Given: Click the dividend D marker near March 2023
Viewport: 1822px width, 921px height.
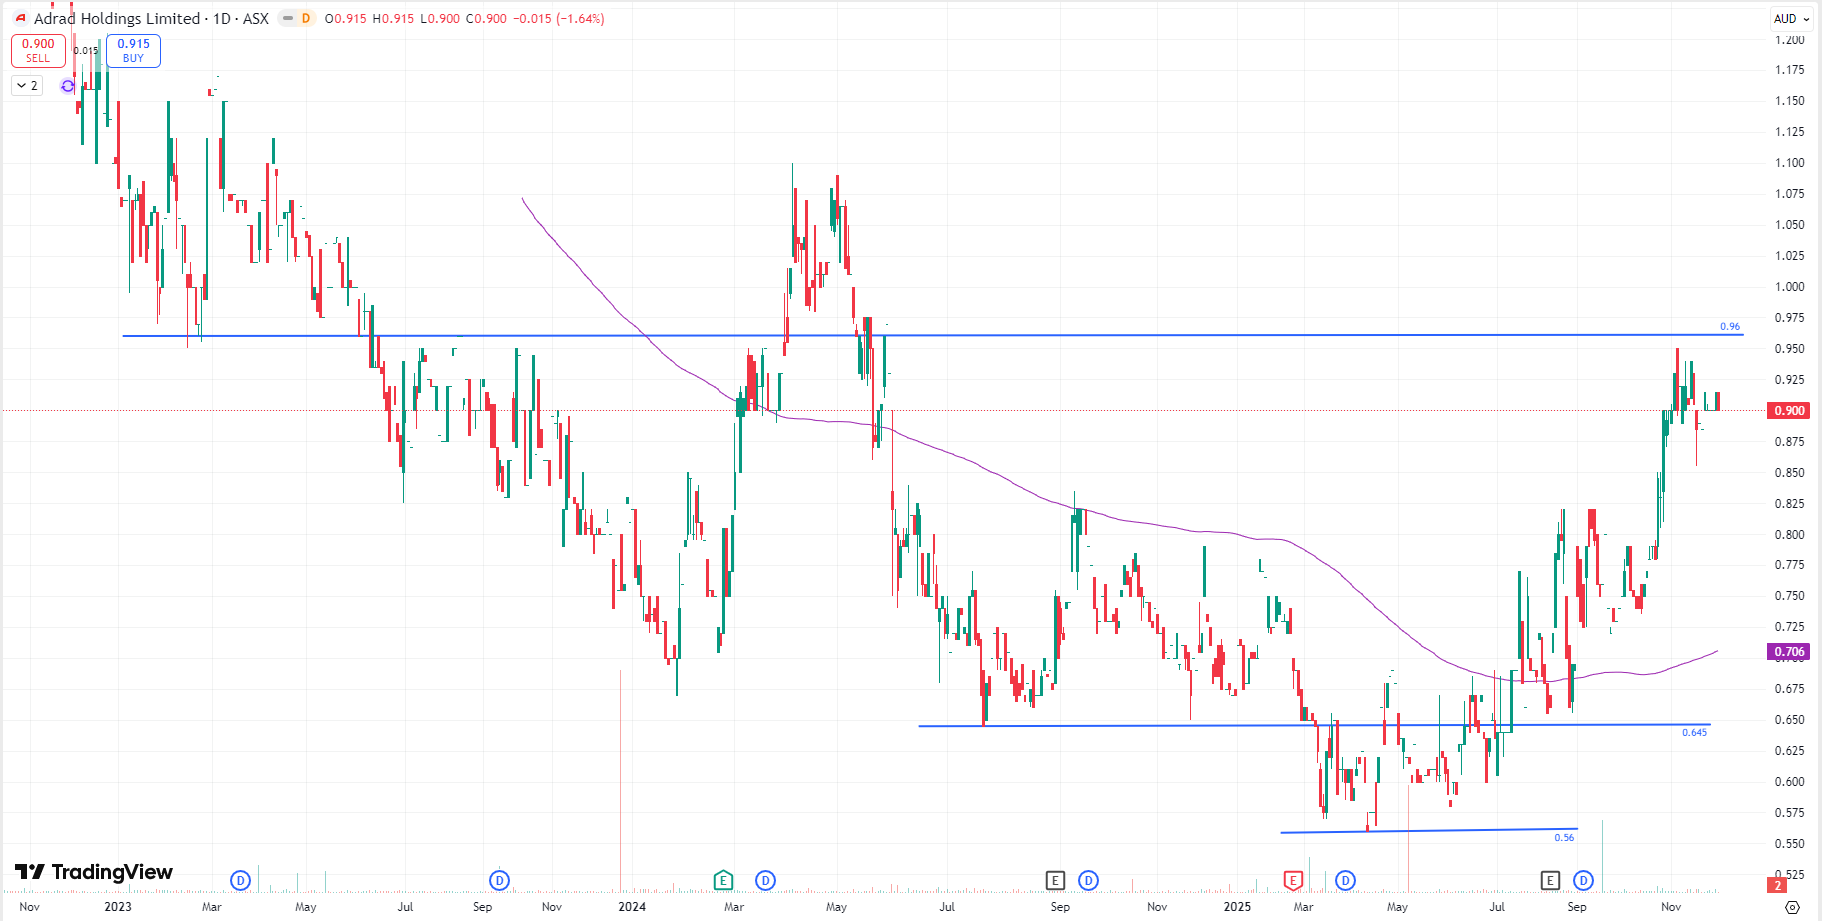Looking at the screenshot, I should (240, 880).
